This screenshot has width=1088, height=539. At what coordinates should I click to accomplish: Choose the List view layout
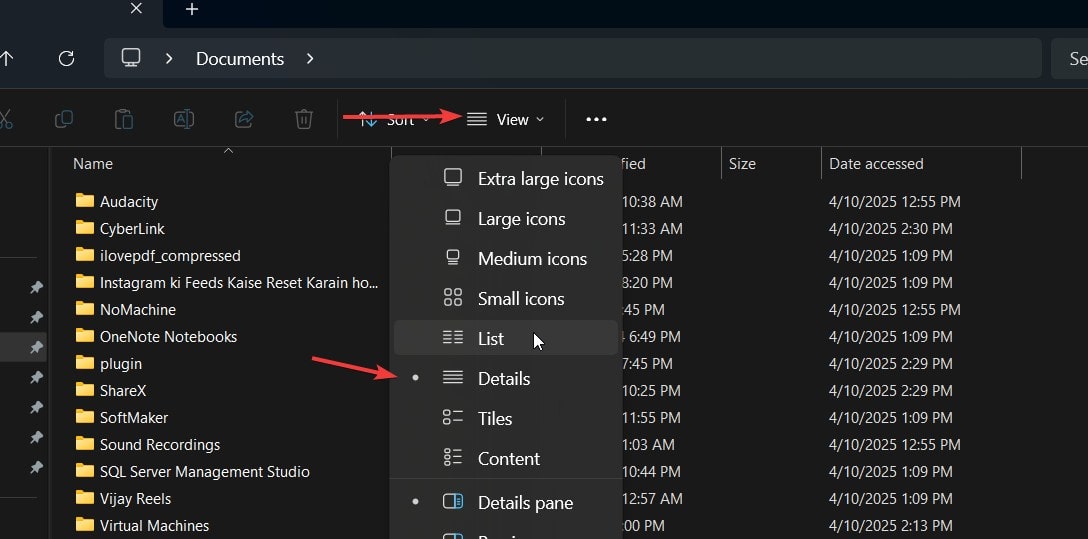[491, 339]
